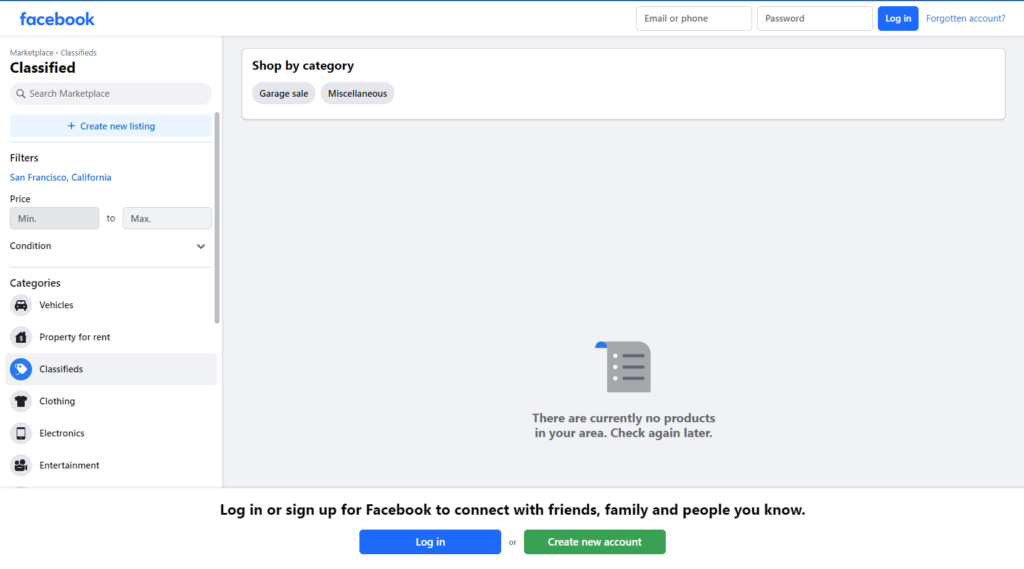Focus the Min. price field

coord(54,218)
